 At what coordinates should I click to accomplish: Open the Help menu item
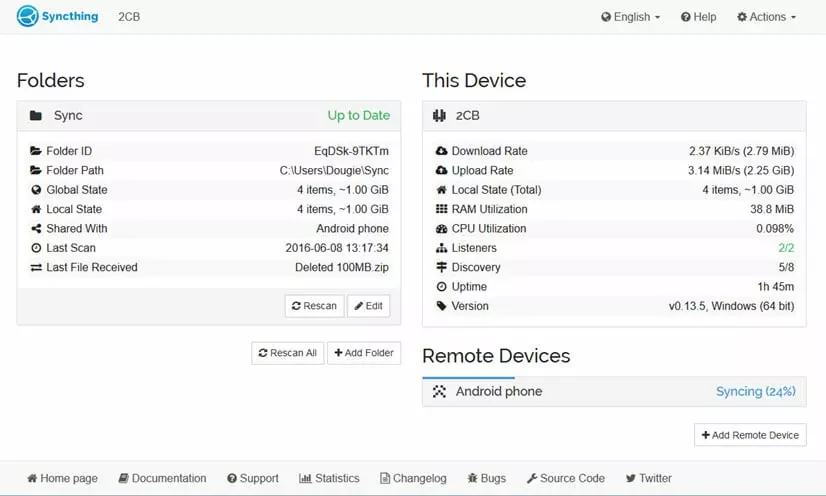(x=698, y=17)
